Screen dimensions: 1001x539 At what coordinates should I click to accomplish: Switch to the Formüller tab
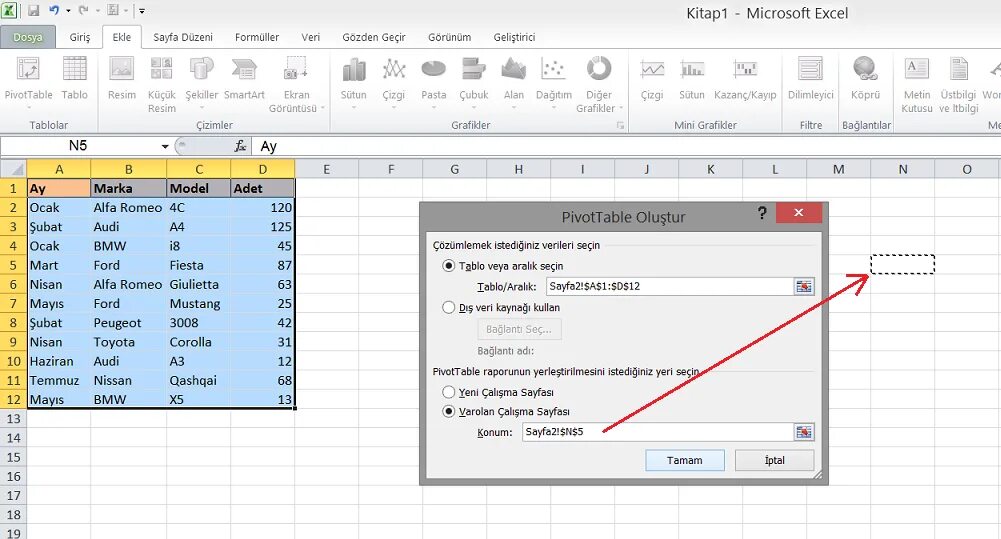257,37
